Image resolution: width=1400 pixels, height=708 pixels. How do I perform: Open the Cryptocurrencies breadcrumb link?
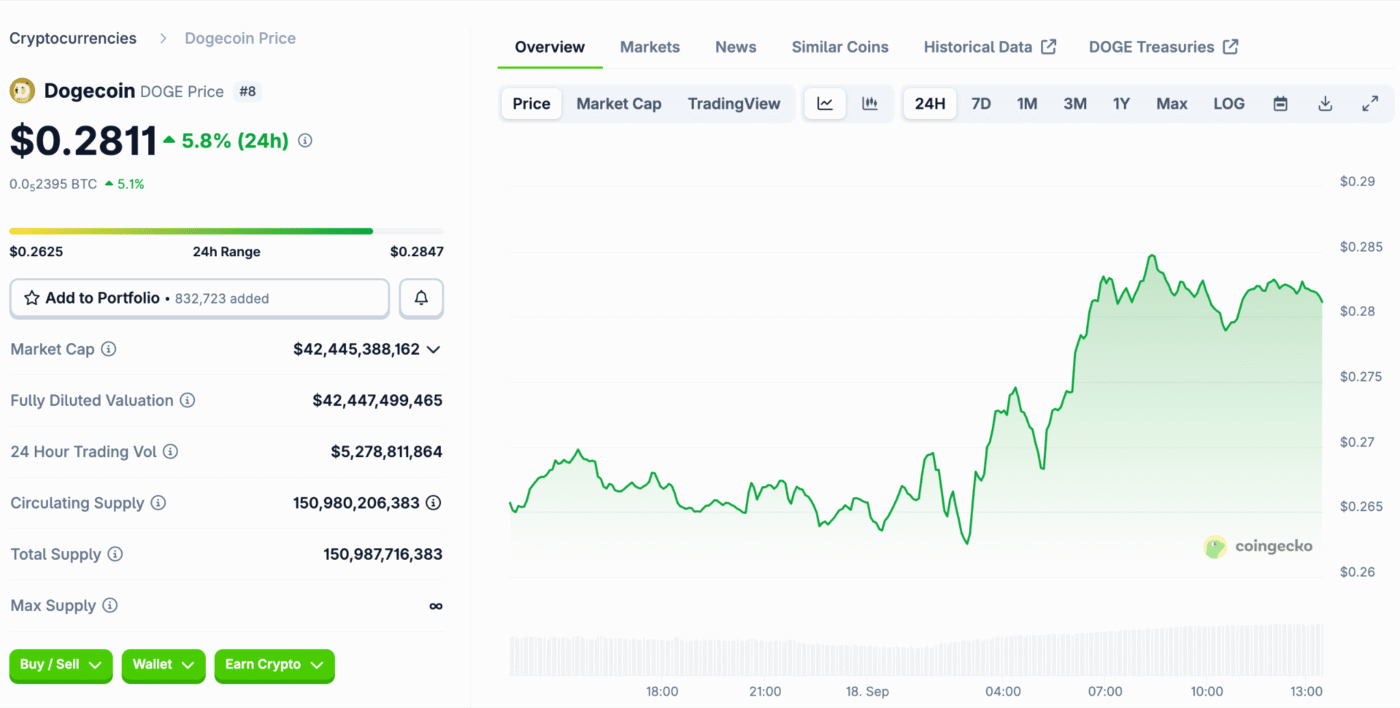[73, 38]
